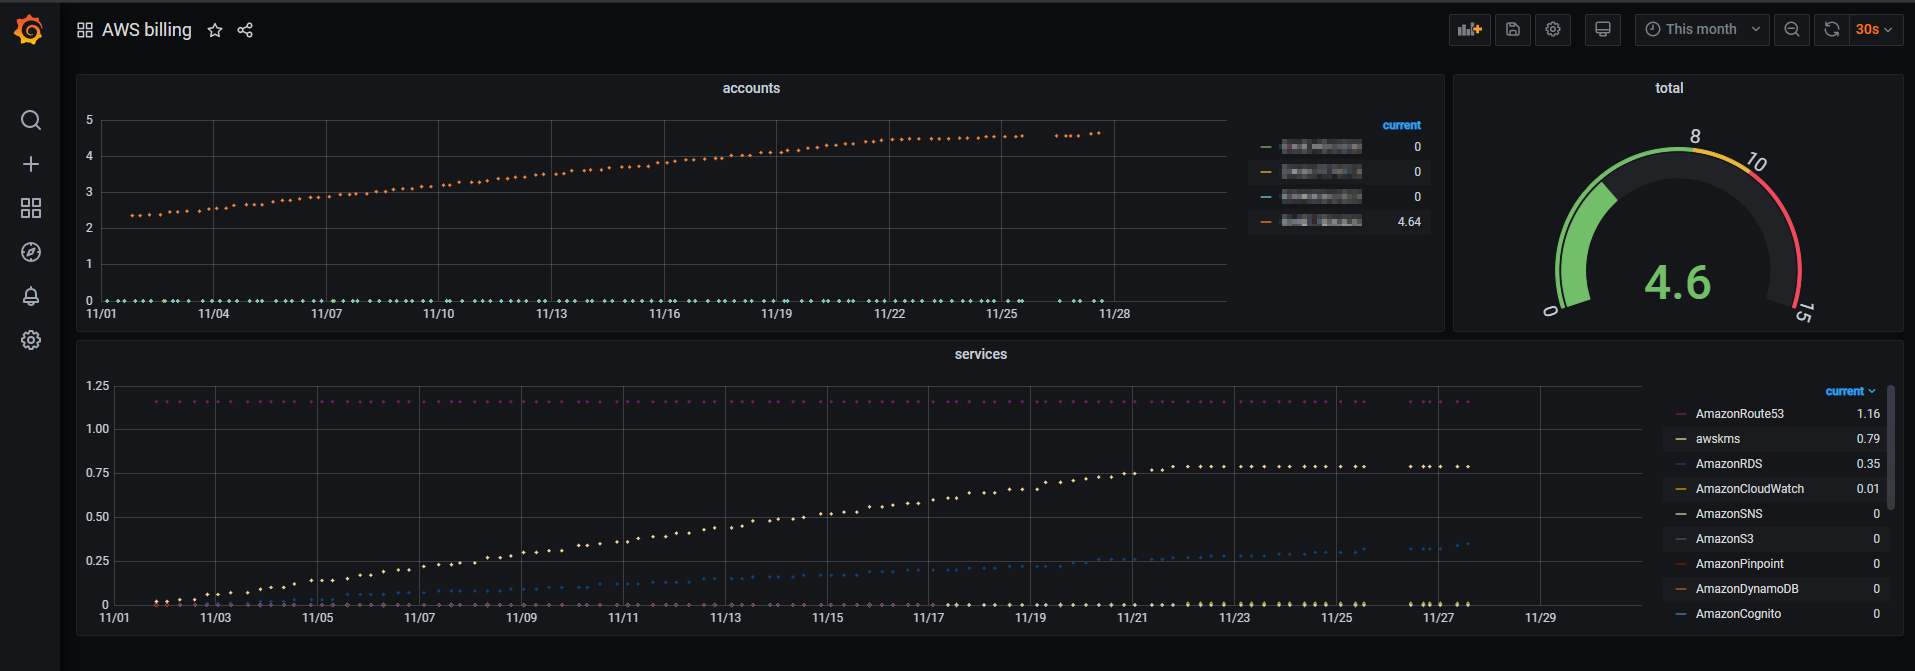Click AmazonCloudWatch color line swatch

pyautogui.click(x=1681, y=489)
